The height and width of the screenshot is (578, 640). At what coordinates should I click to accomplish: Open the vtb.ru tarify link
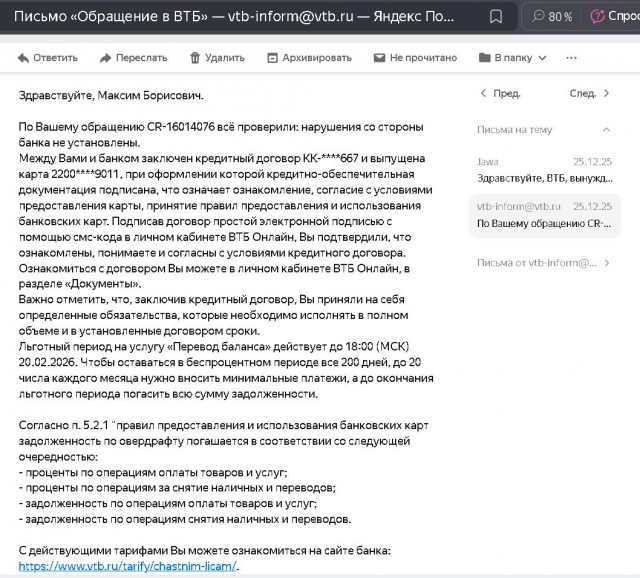click(127, 567)
